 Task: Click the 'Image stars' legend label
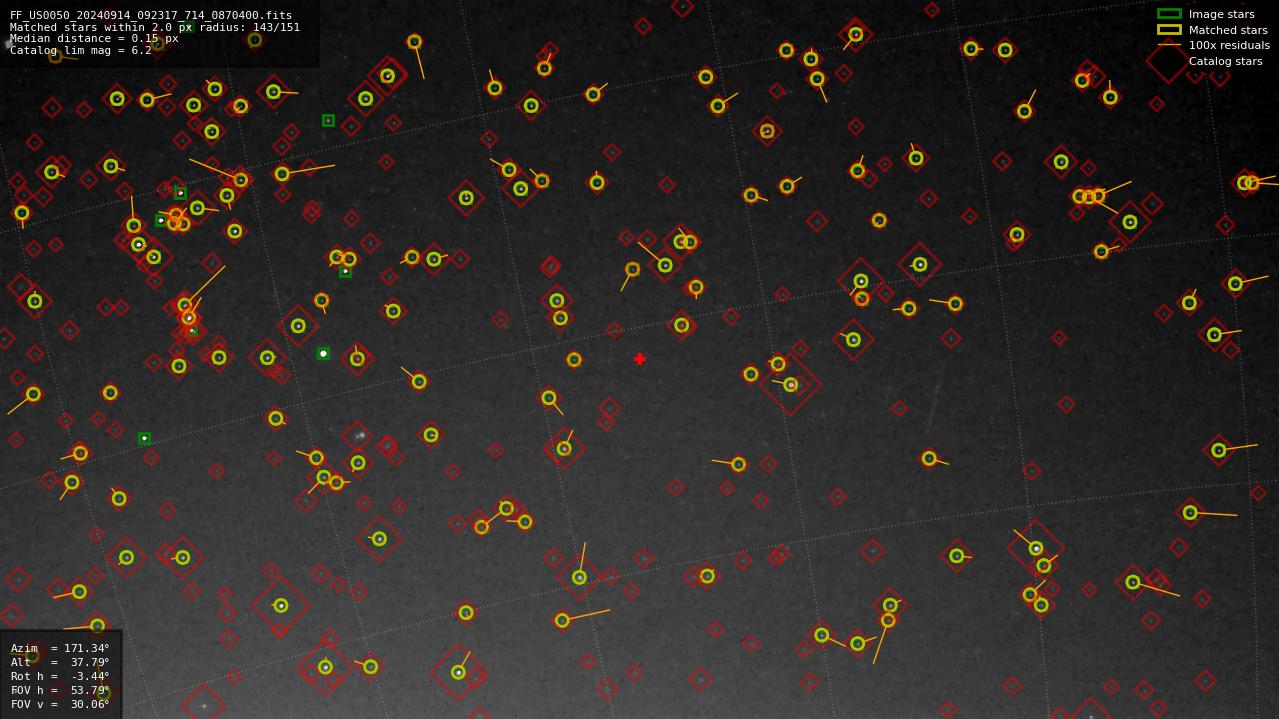(x=1221, y=14)
